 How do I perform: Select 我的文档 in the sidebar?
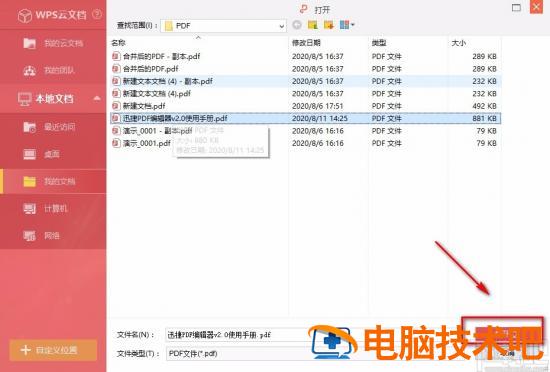(53, 181)
